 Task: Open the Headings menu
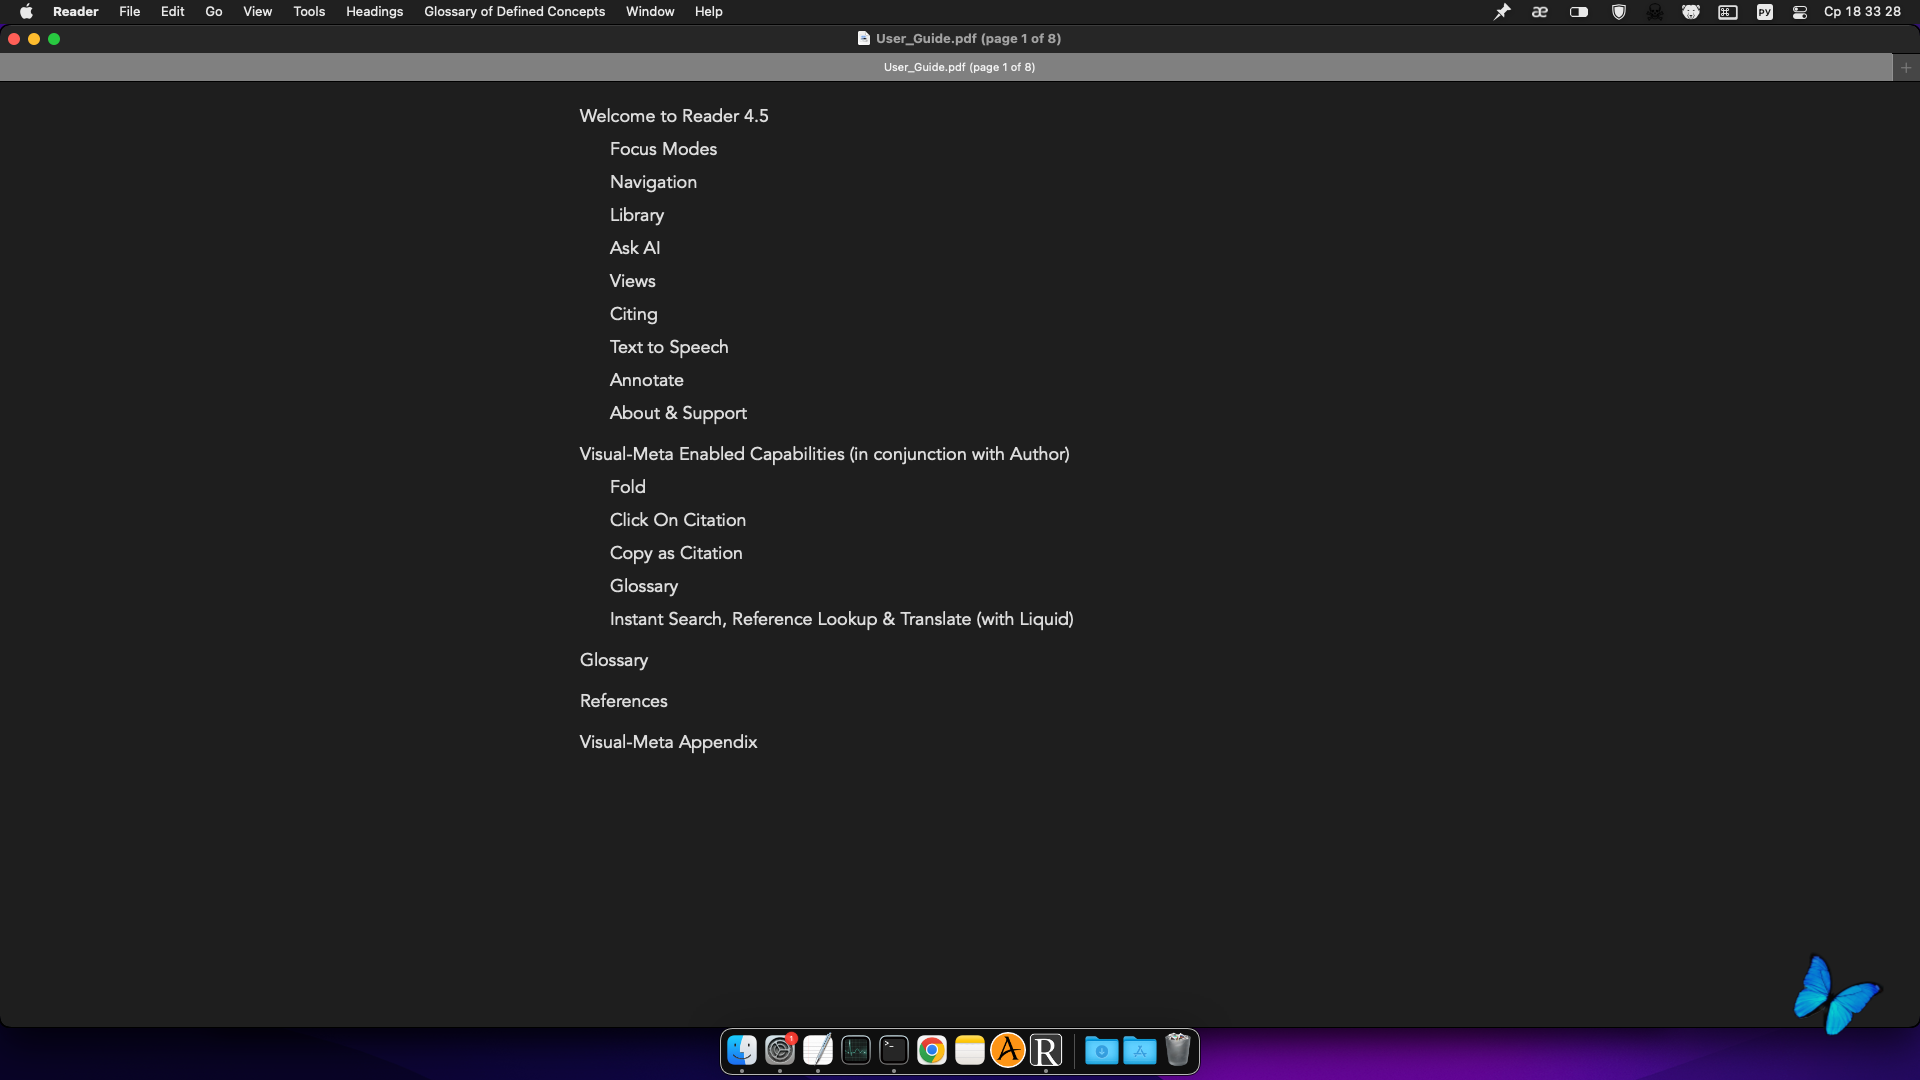(x=375, y=12)
